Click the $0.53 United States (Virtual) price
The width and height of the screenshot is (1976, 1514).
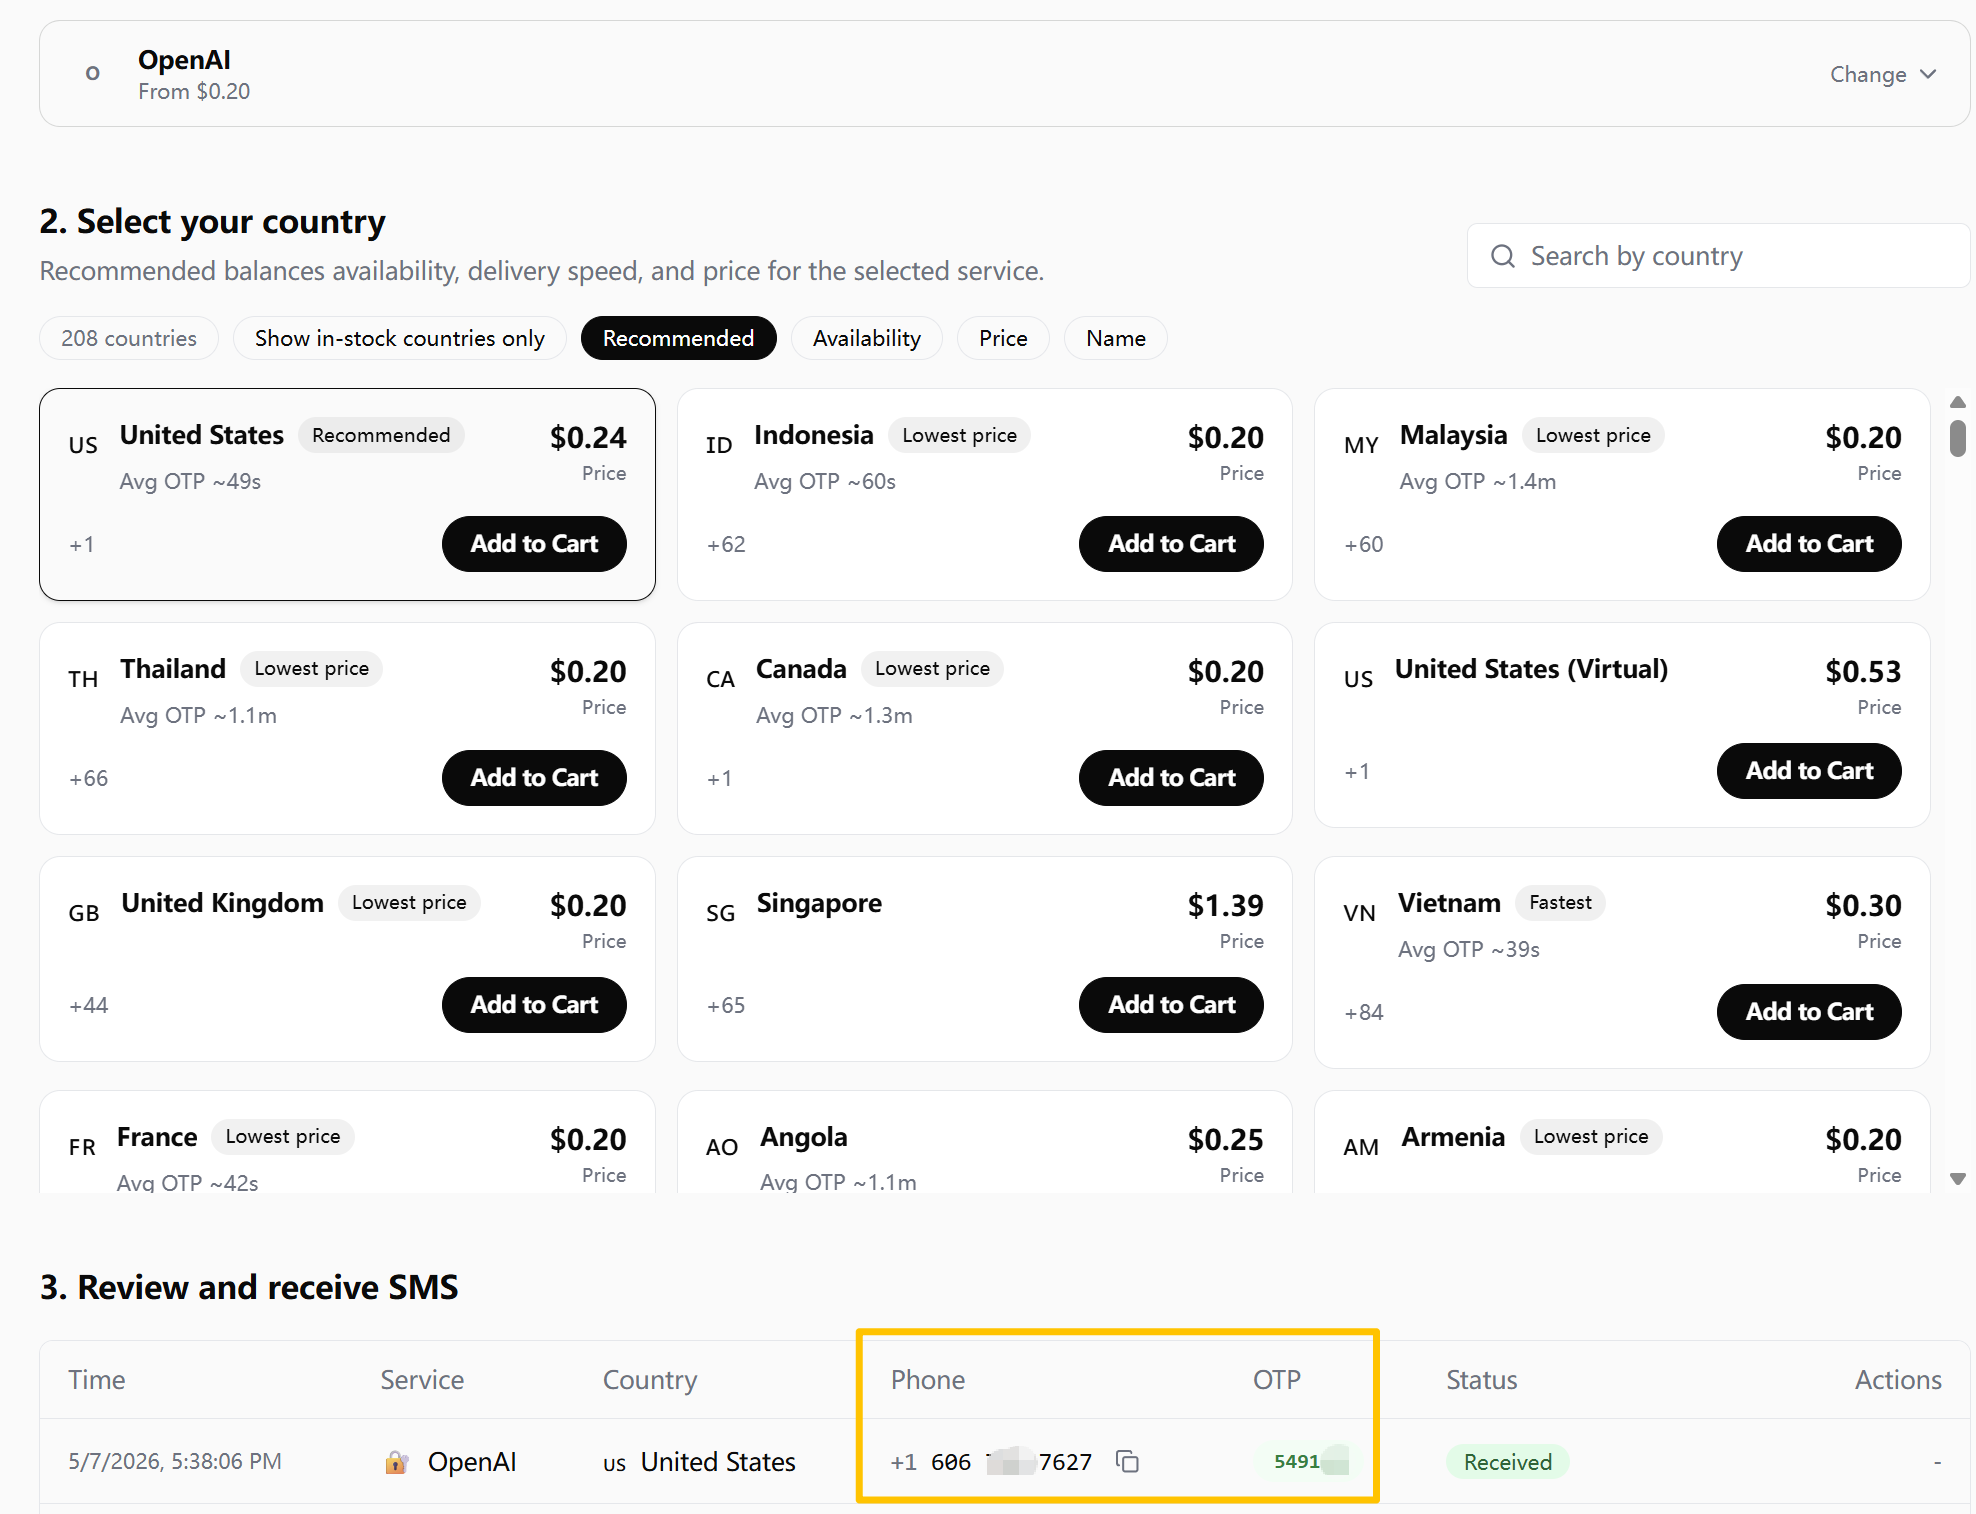pyautogui.click(x=1863, y=671)
